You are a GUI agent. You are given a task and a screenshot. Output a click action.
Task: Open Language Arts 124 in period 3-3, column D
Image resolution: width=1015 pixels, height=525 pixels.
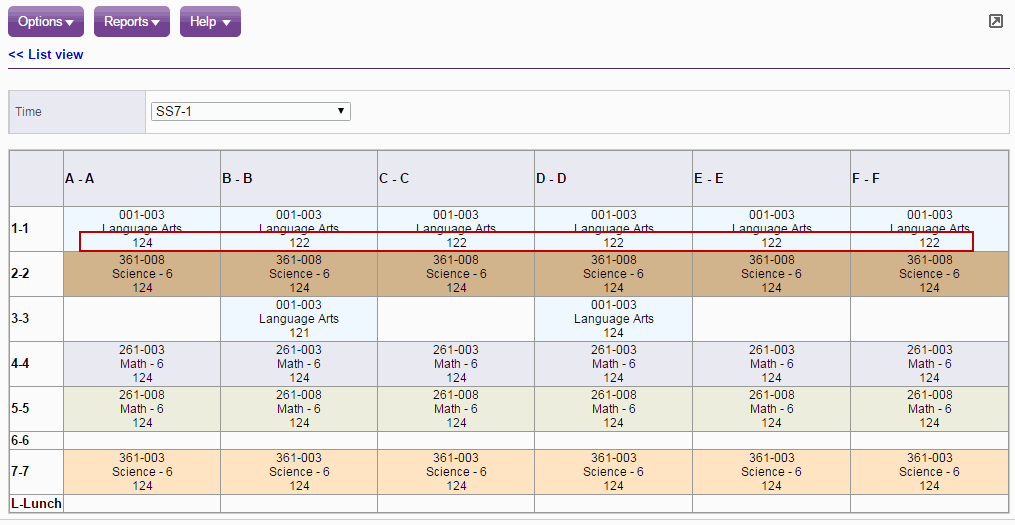click(x=614, y=319)
